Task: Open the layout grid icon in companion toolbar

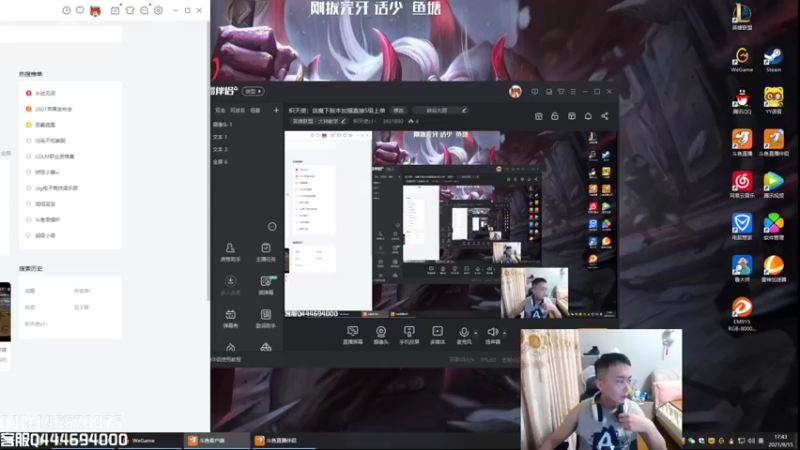Action: click(x=571, y=116)
